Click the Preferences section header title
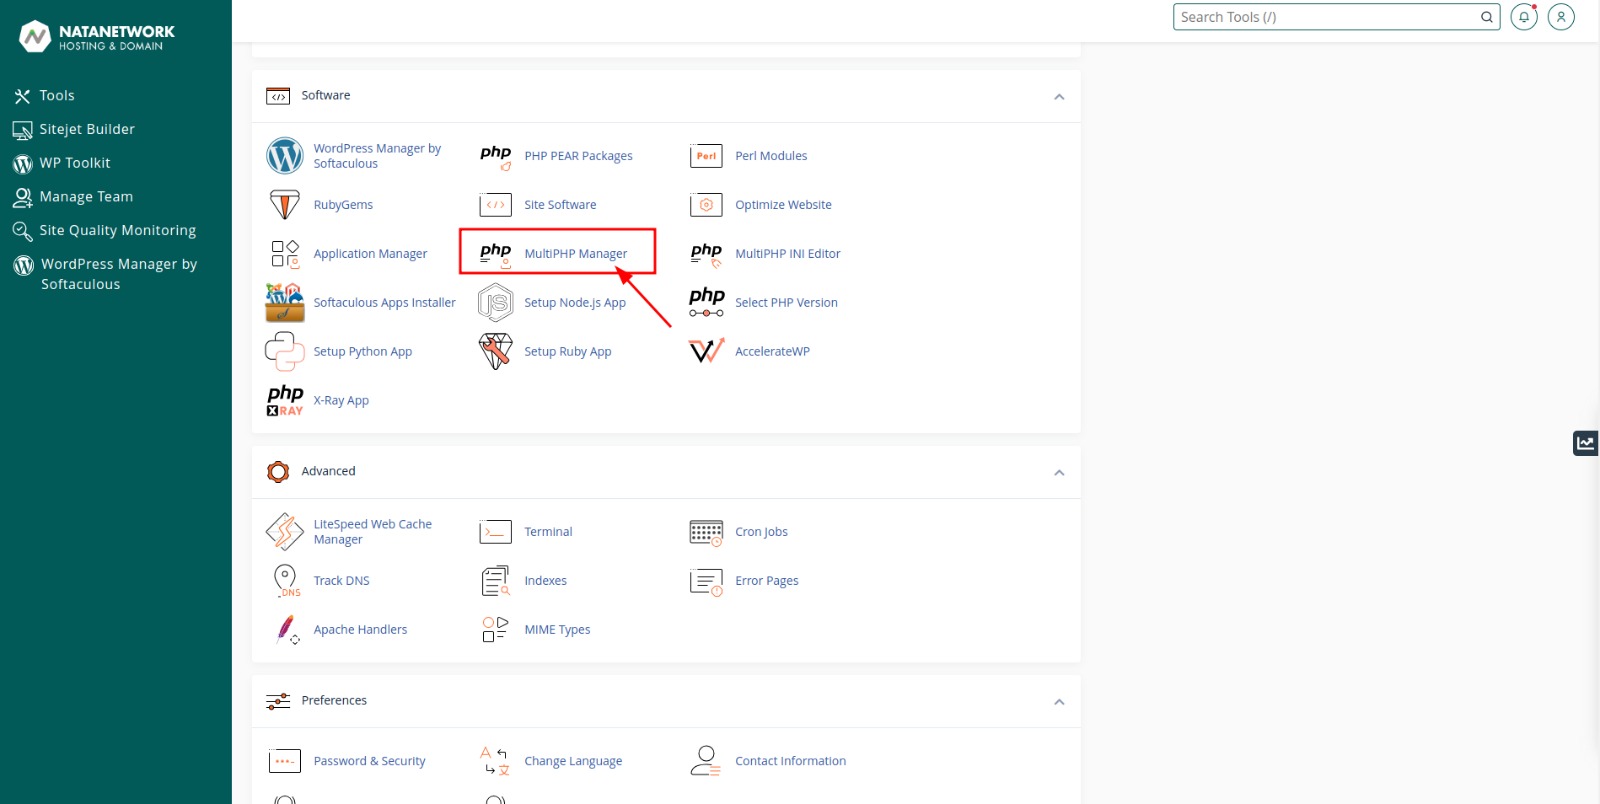Image resolution: width=1600 pixels, height=804 pixels. tap(334, 701)
